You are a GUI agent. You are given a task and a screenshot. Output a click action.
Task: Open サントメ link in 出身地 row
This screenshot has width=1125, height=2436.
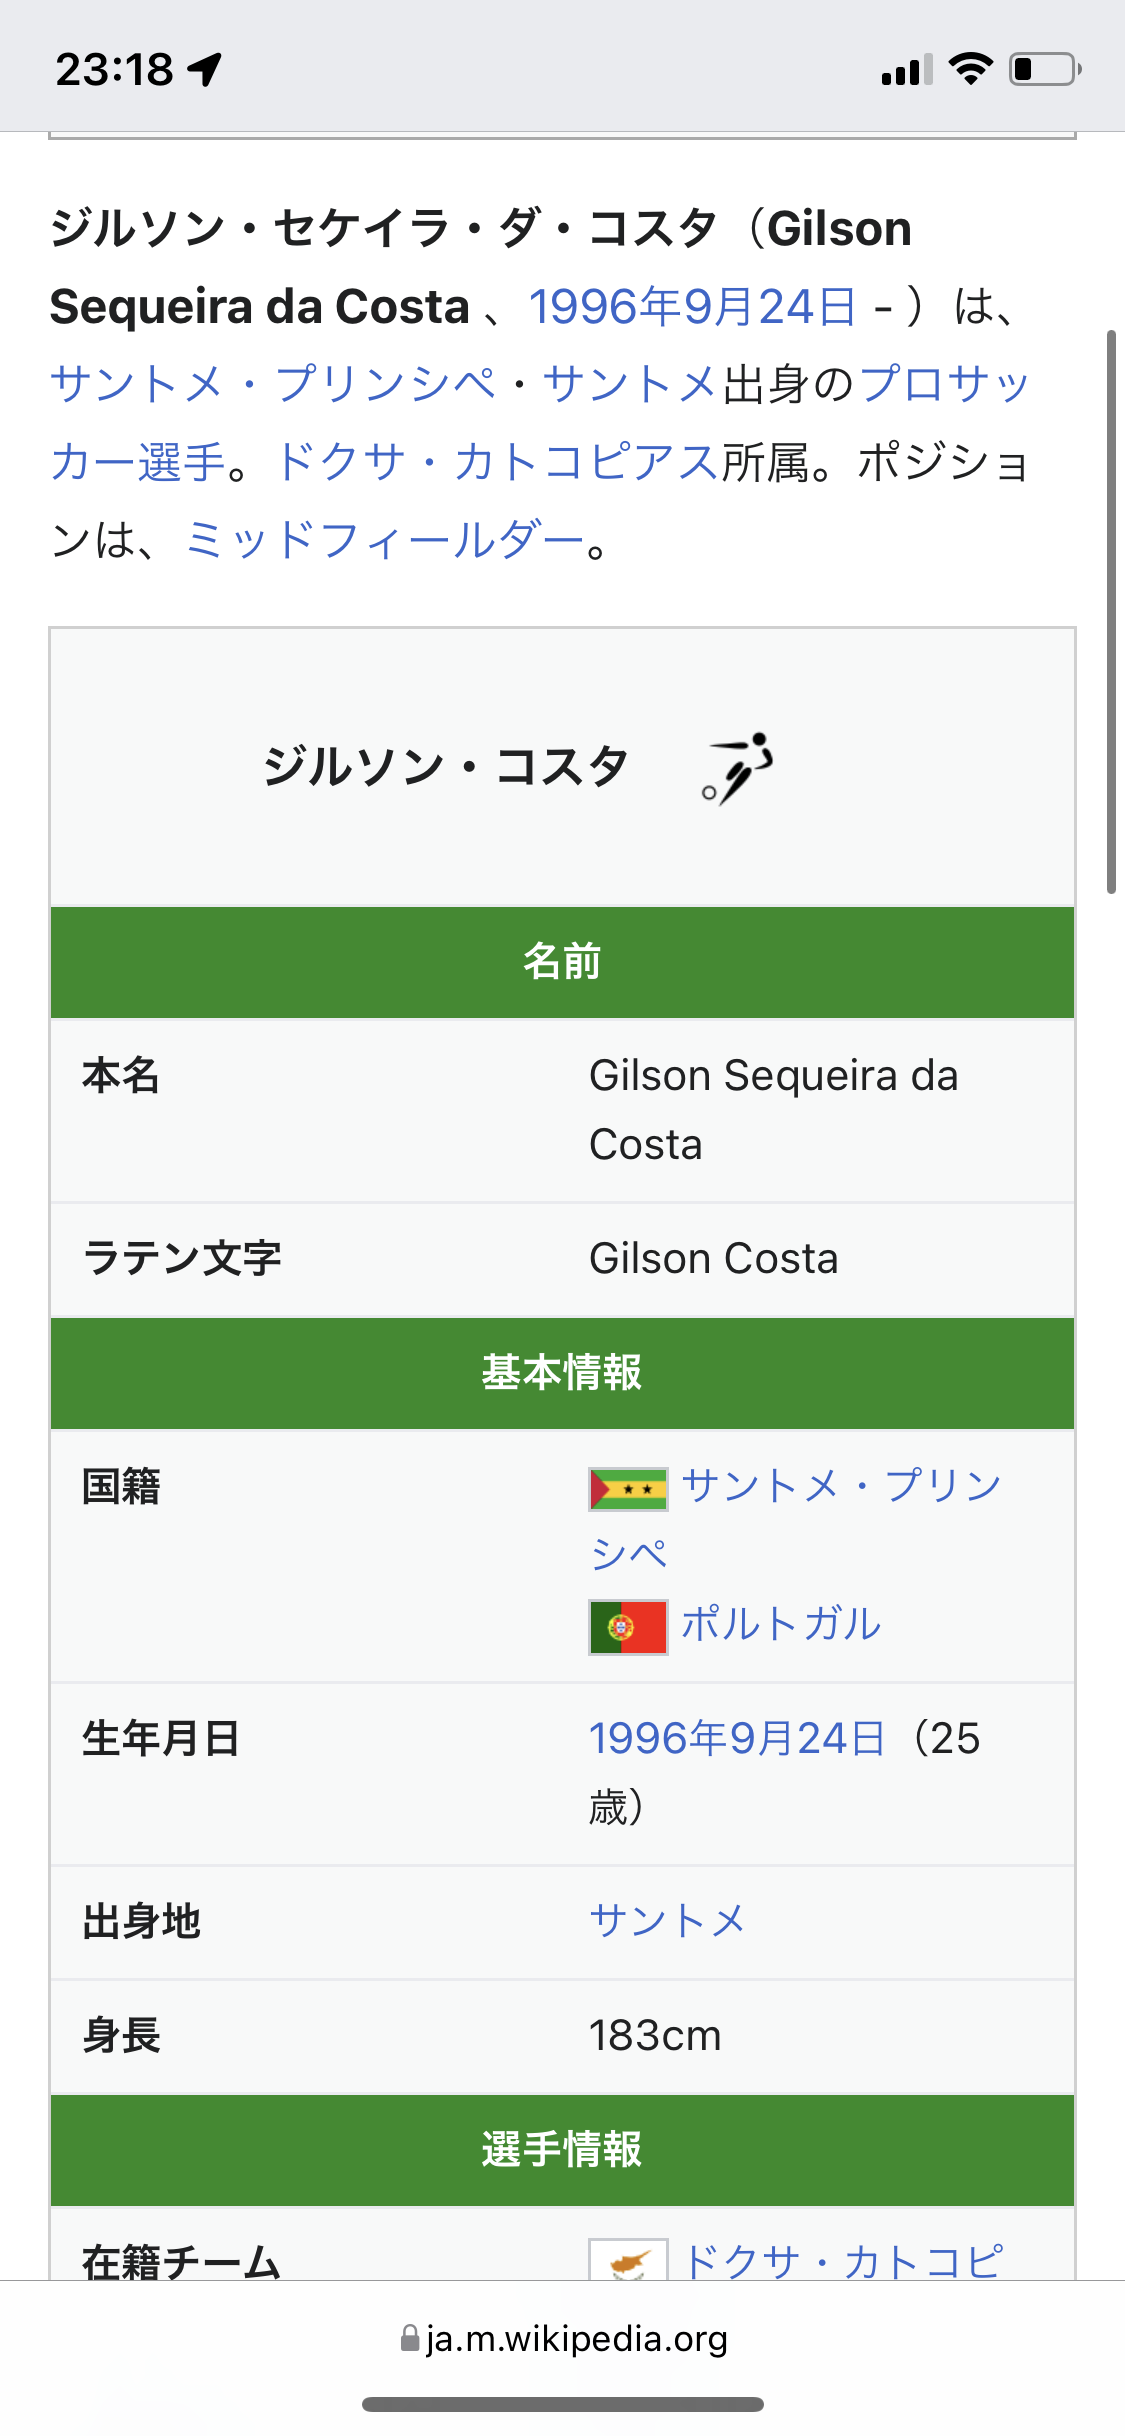click(x=668, y=1921)
